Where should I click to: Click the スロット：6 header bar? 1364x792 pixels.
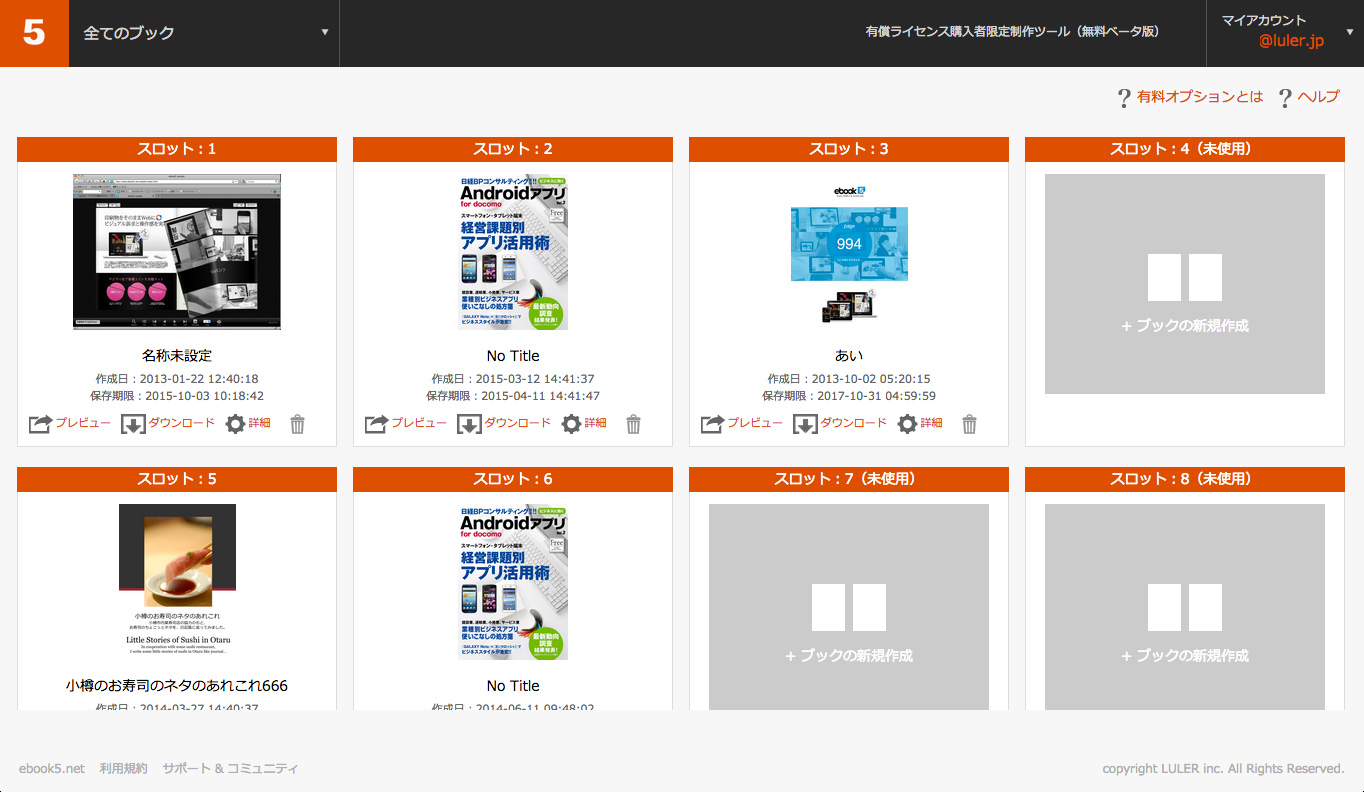(x=513, y=479)
